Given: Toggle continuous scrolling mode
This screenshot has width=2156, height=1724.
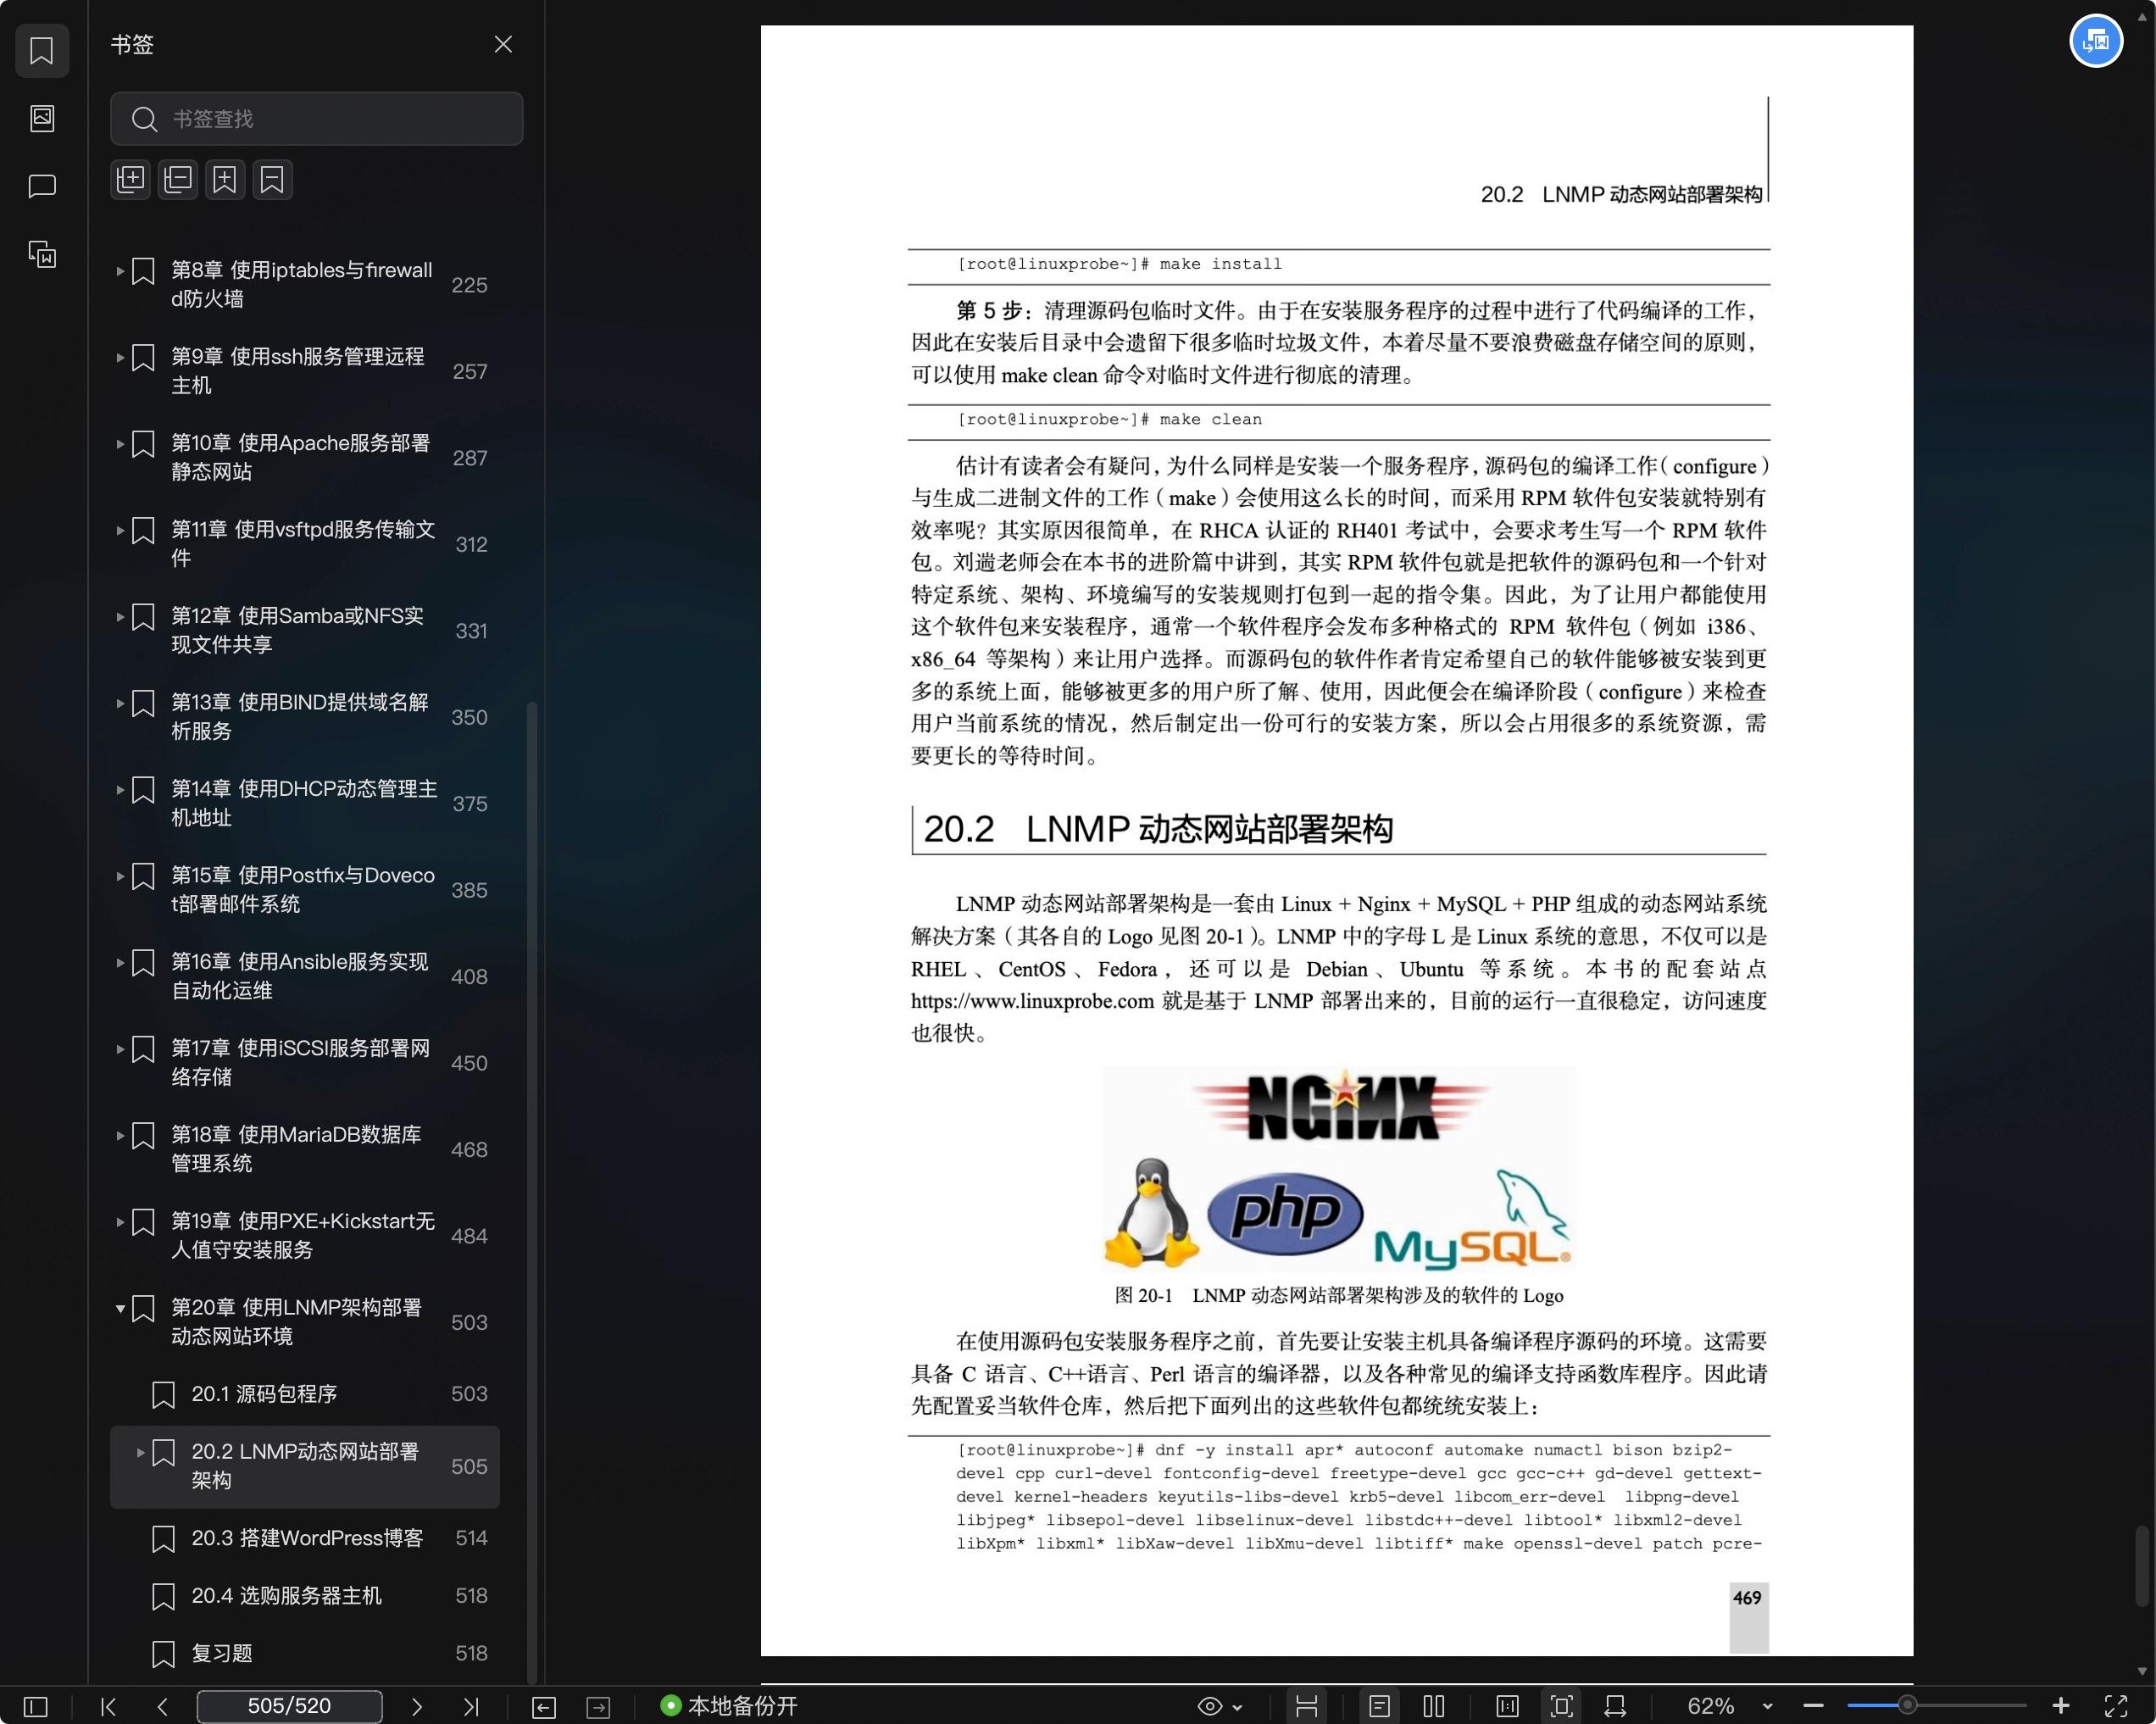Looking at the screenshot, I should point(1306,1706).
